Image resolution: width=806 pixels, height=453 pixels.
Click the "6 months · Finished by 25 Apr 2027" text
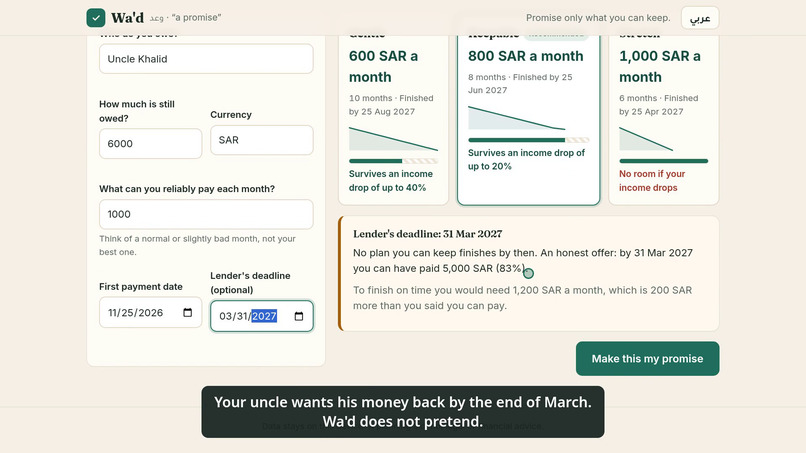tap(658, 105)
